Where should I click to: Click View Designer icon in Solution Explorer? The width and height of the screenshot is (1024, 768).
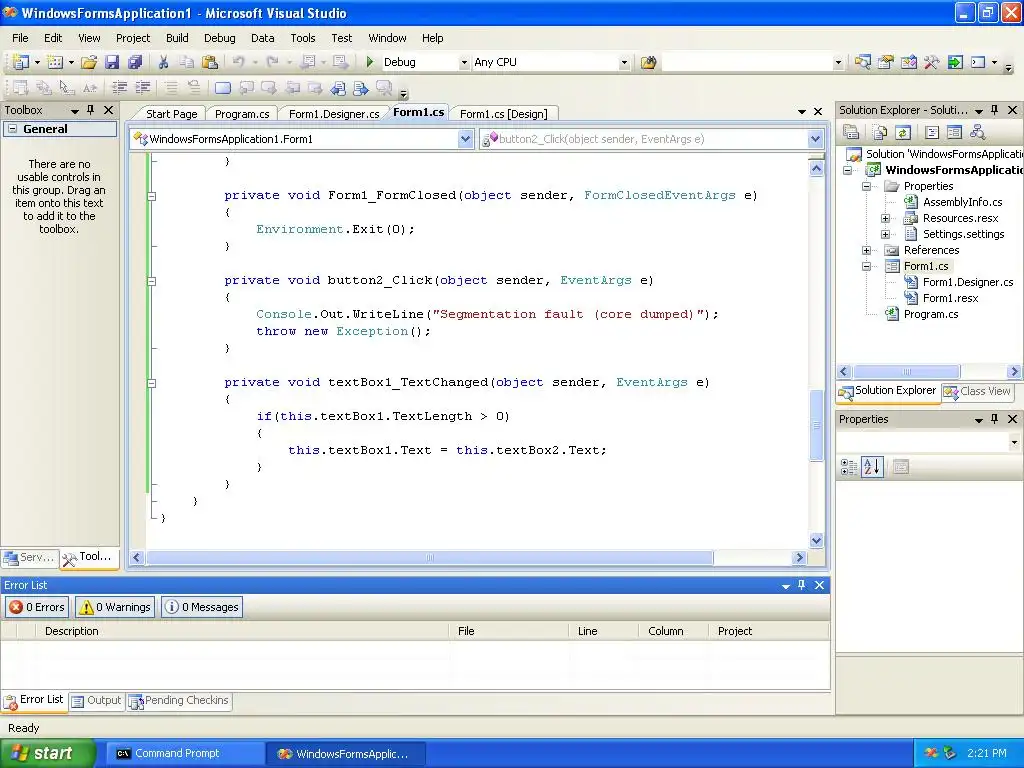point(954,133)
